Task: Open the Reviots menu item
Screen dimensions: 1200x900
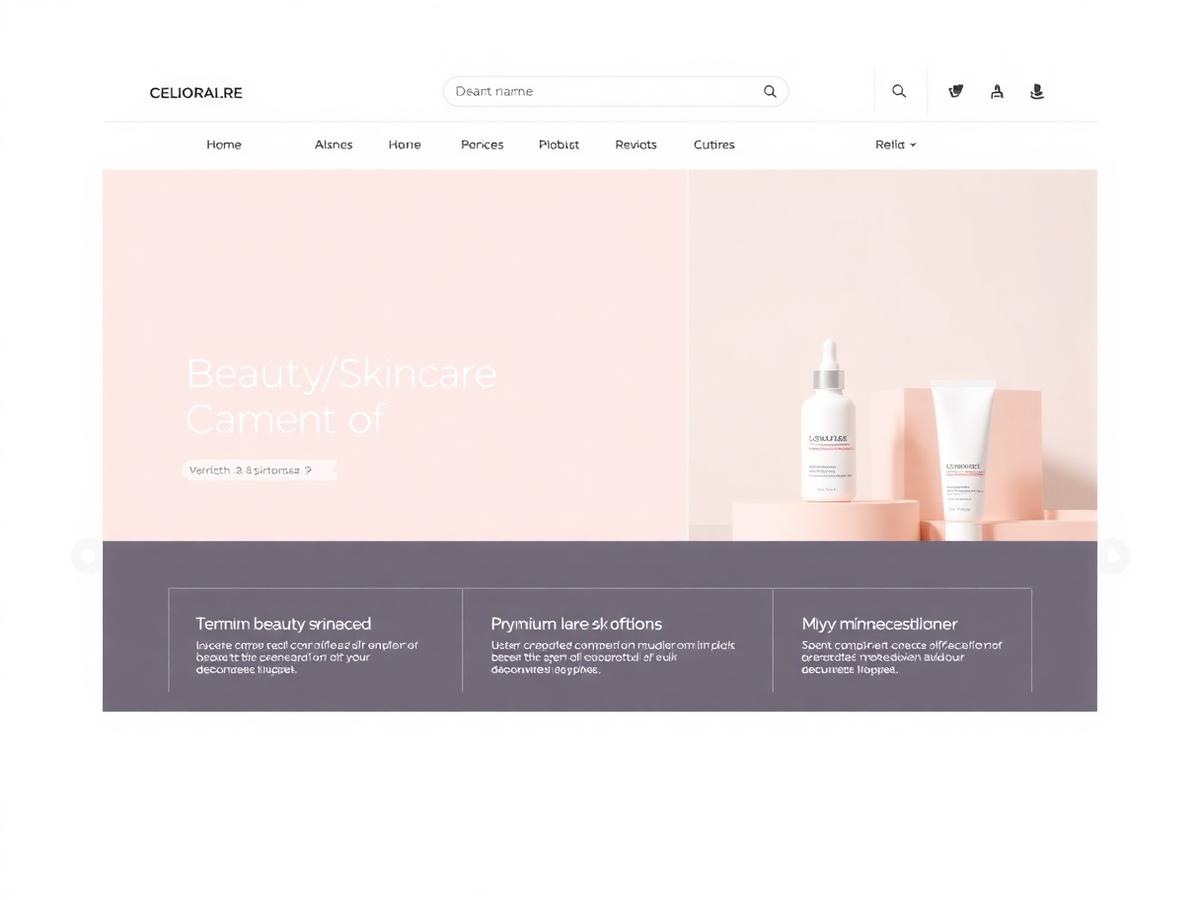Action: coord(636,145)
